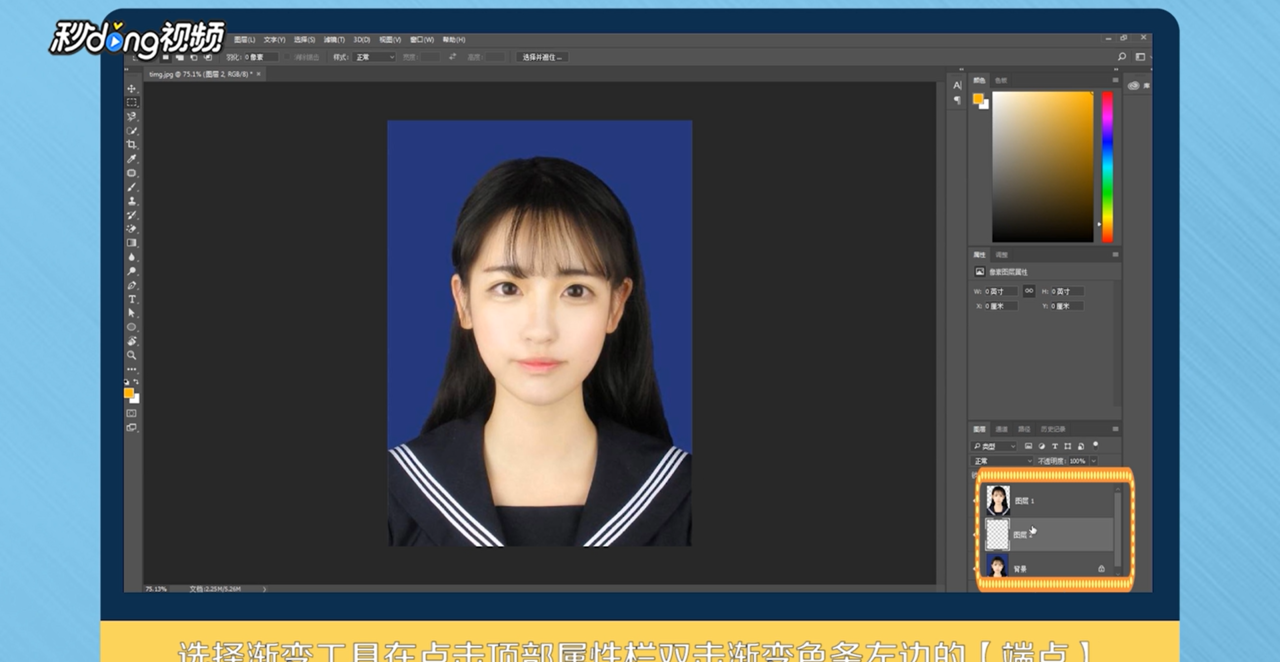Select the Gradient tool
Image resolution: width=1280 pixels, height=662 pixels.
132,243
